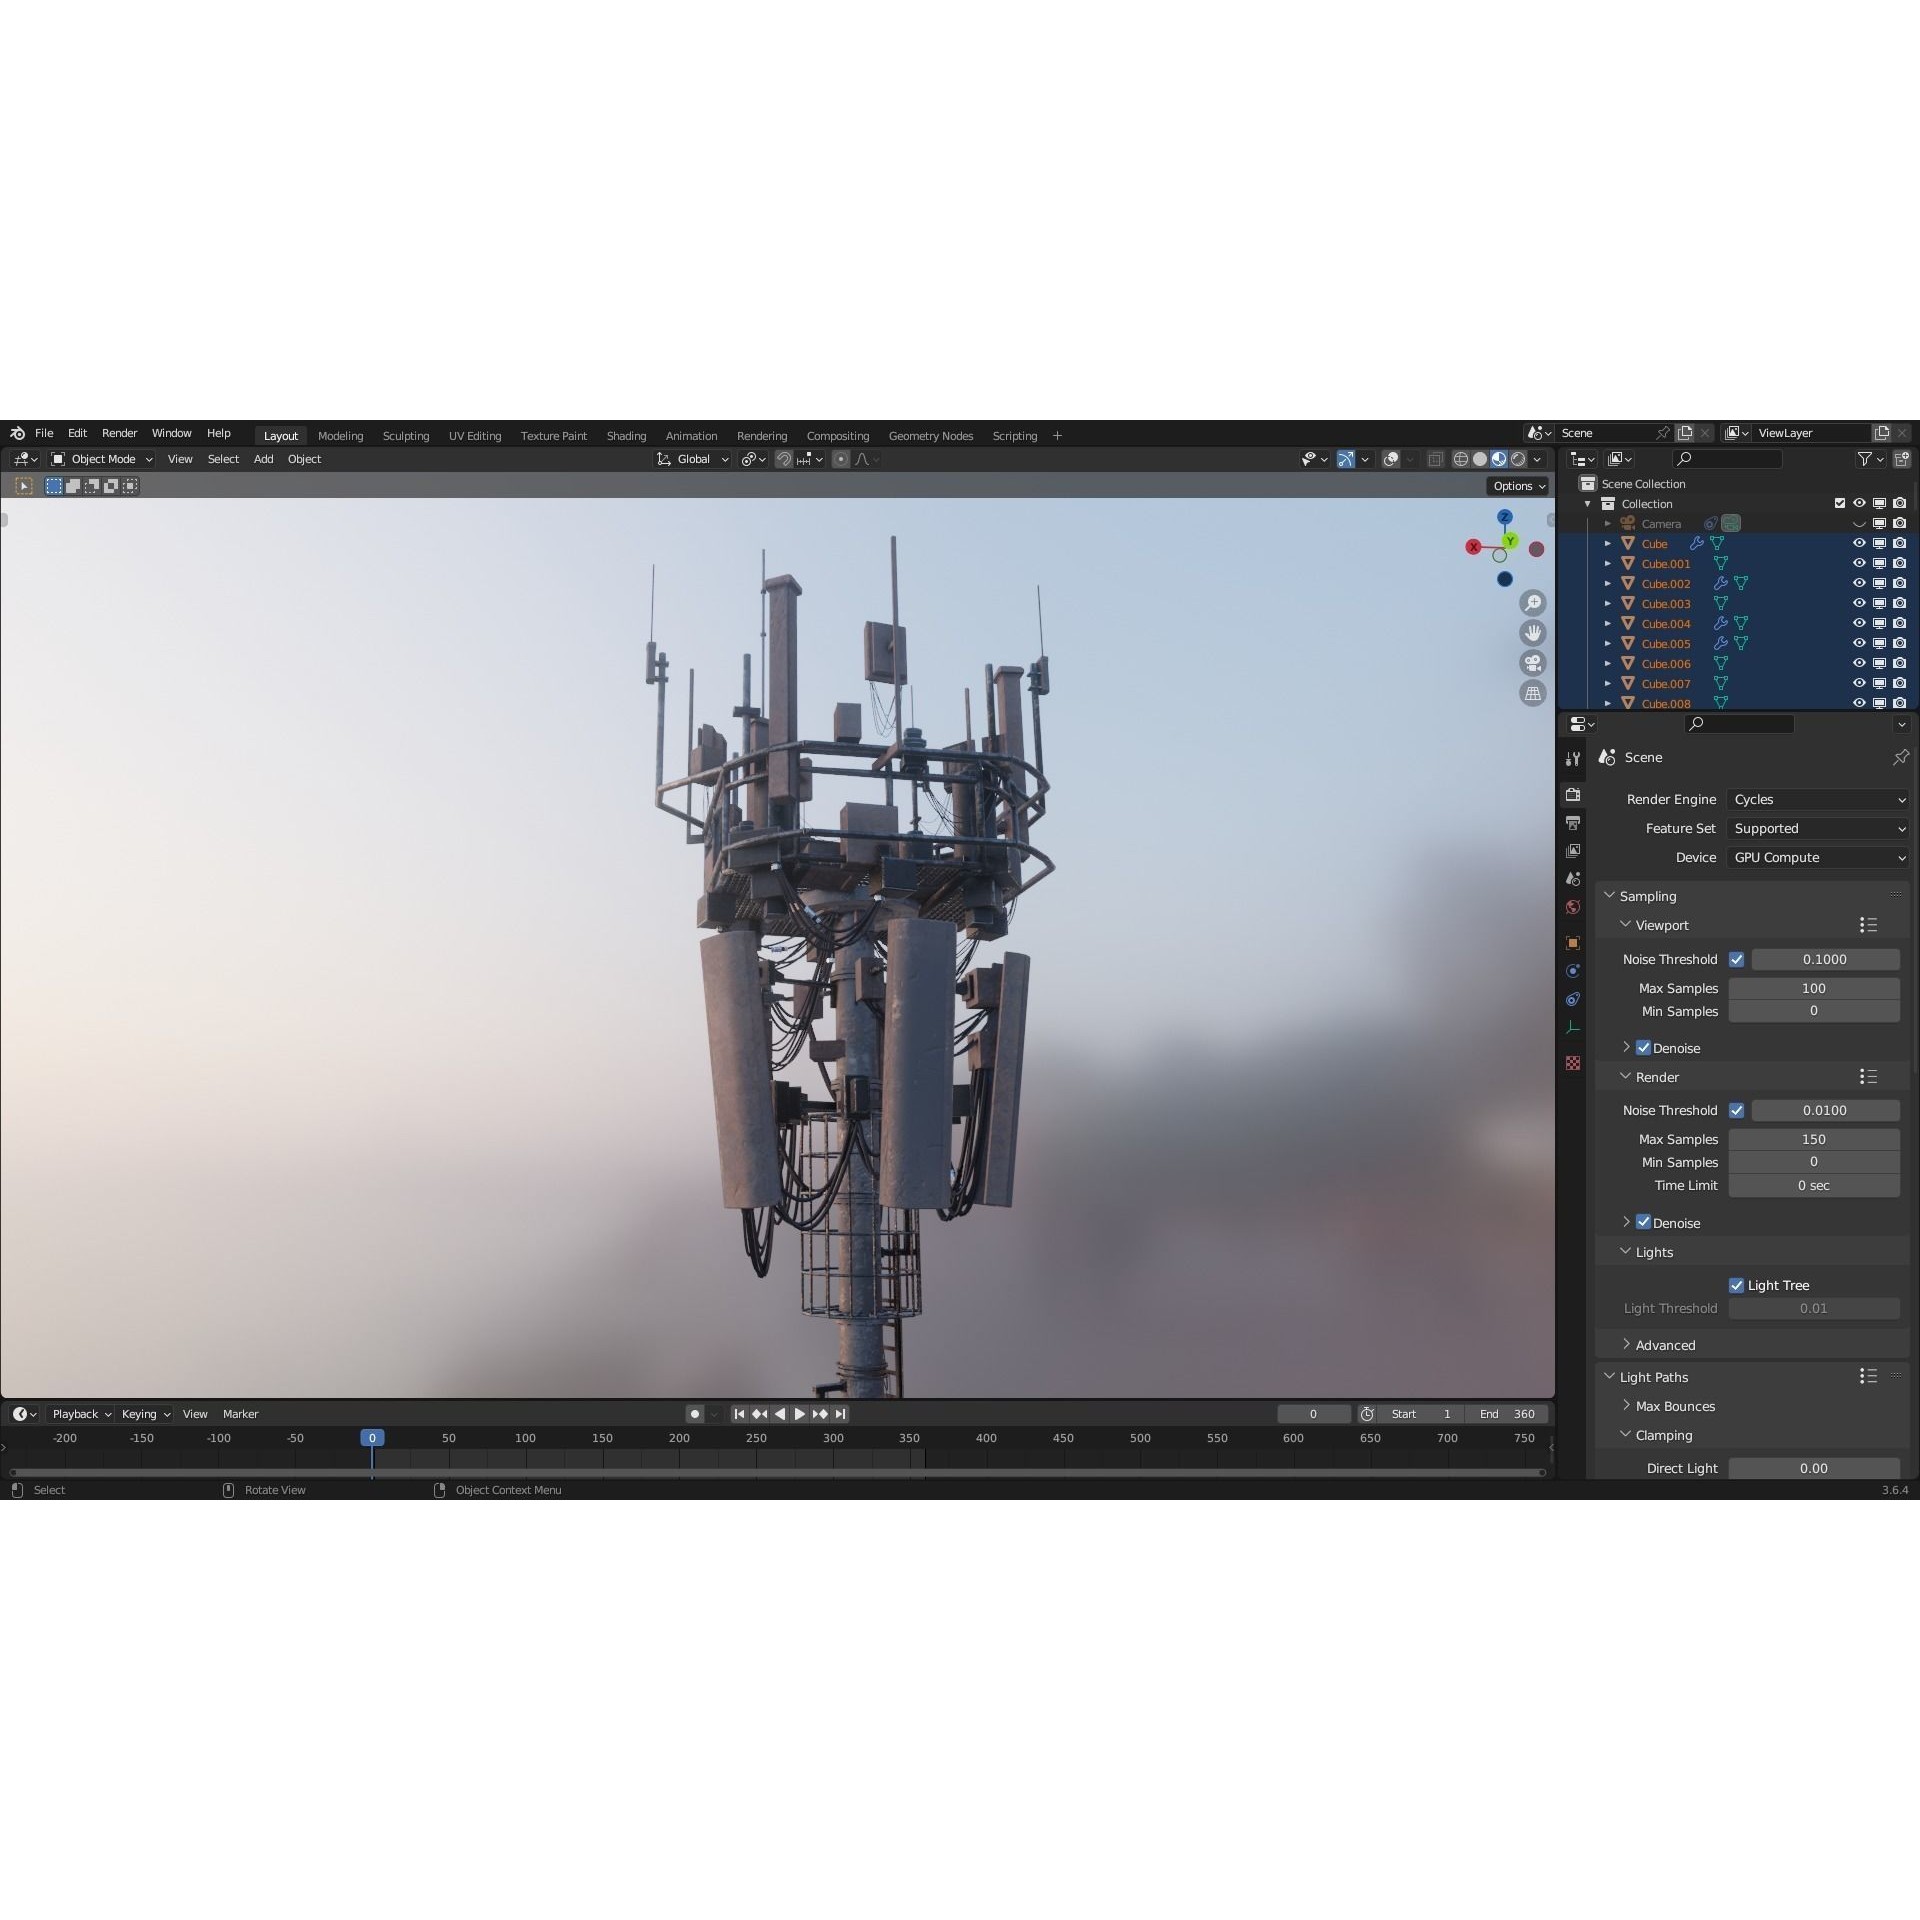Click the Direct Light value slider

click(1813, 1468)
